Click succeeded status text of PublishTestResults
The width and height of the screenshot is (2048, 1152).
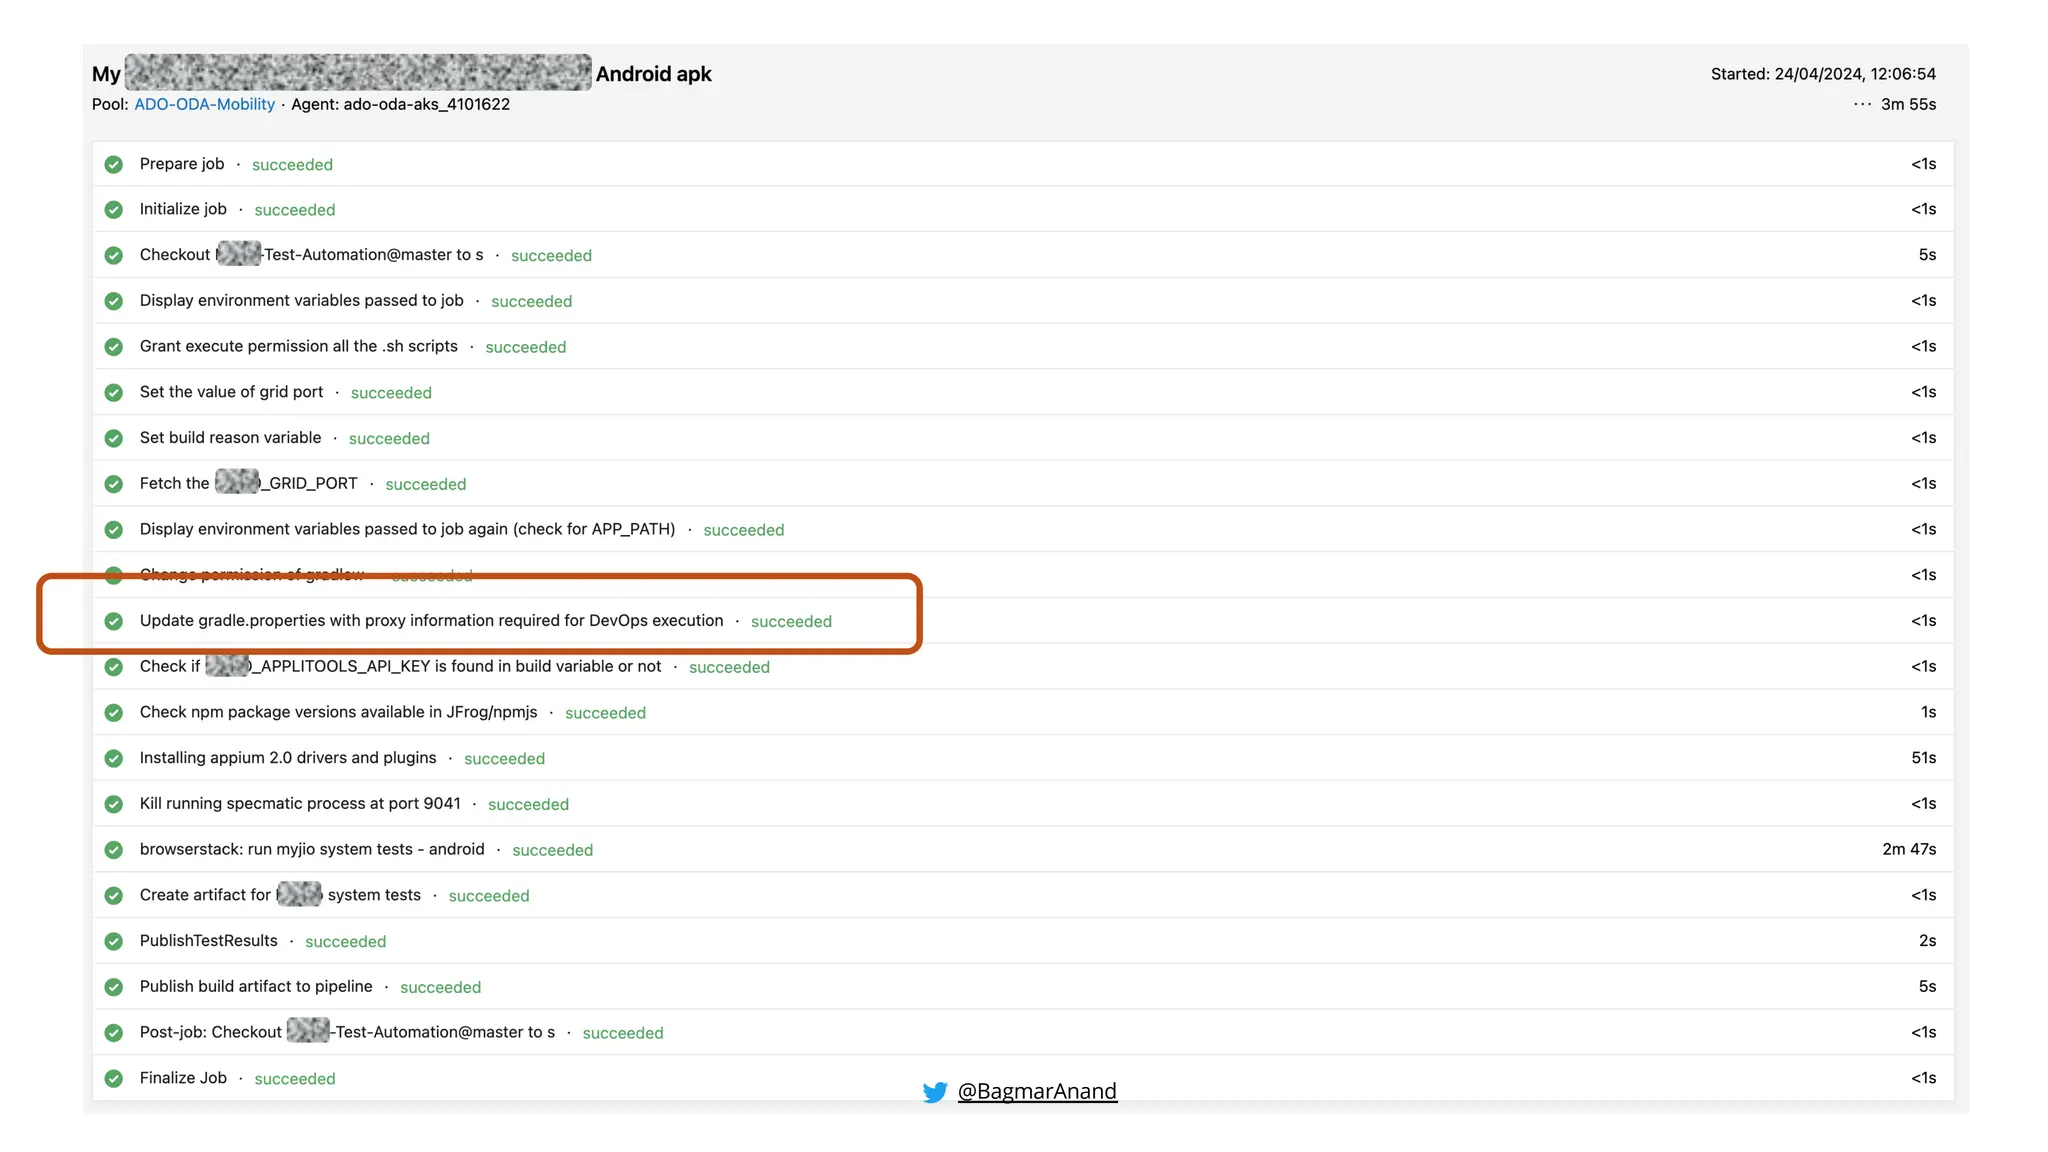coord(345,942)
